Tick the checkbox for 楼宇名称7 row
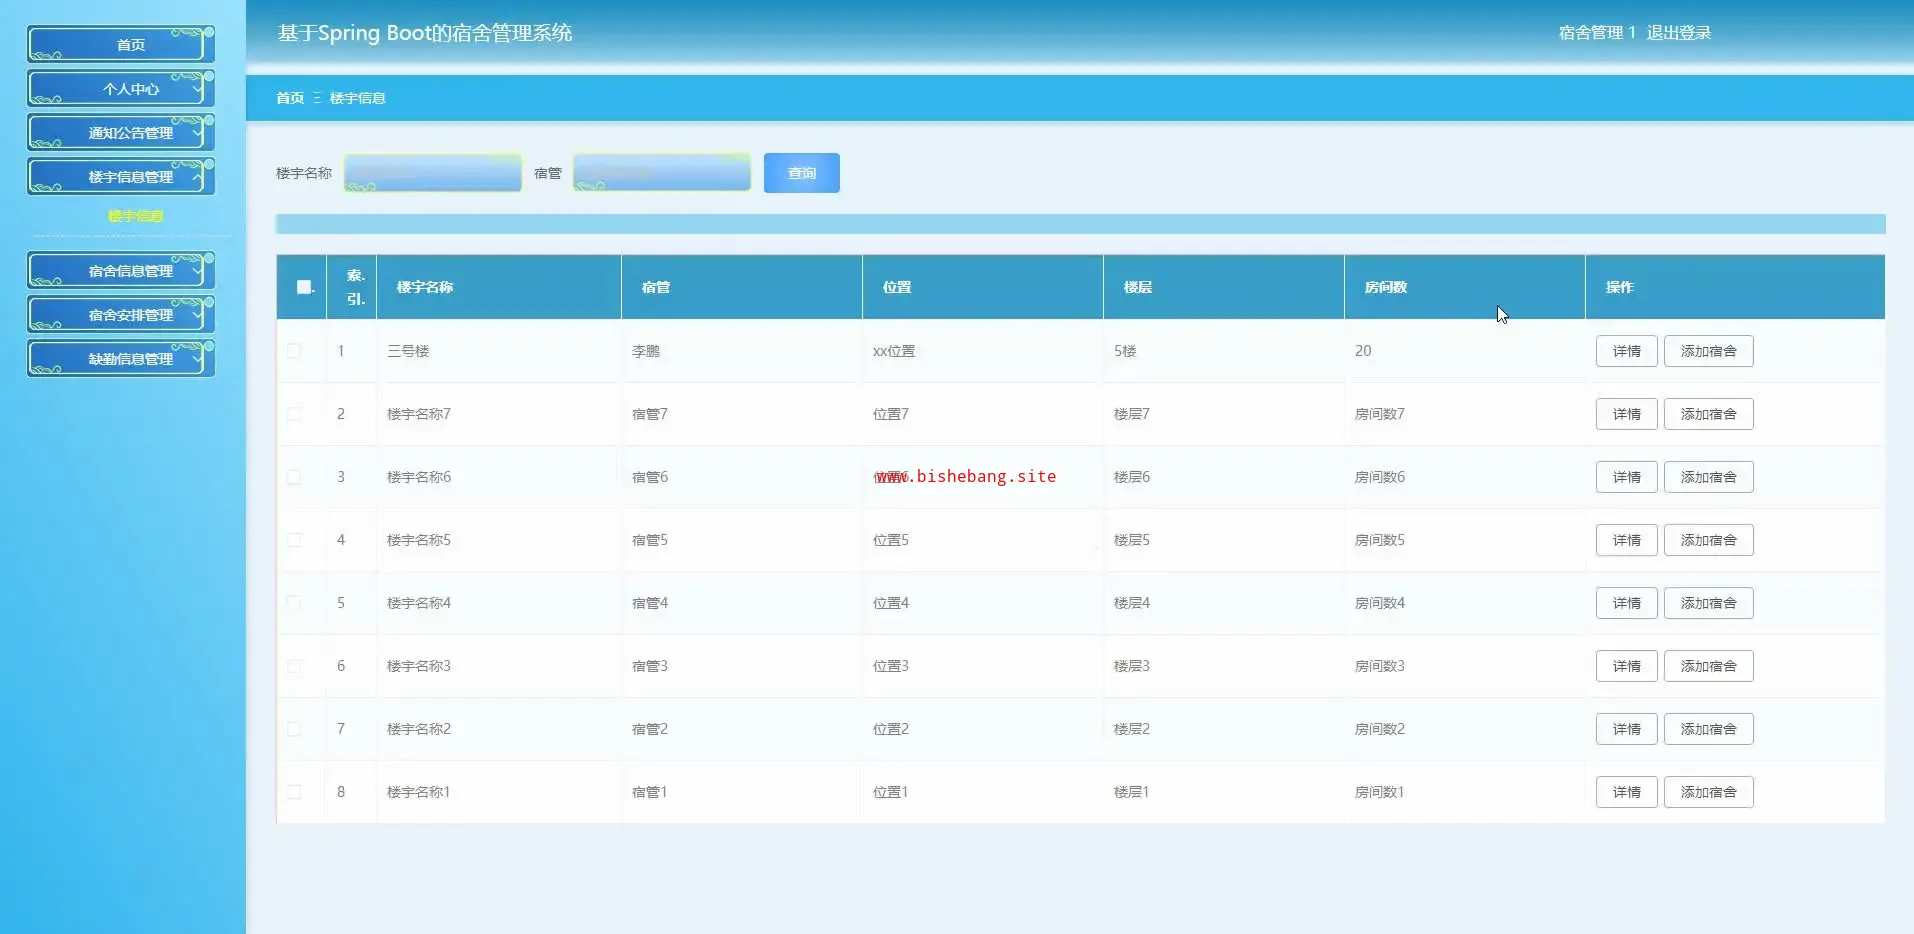 [294, 414]
